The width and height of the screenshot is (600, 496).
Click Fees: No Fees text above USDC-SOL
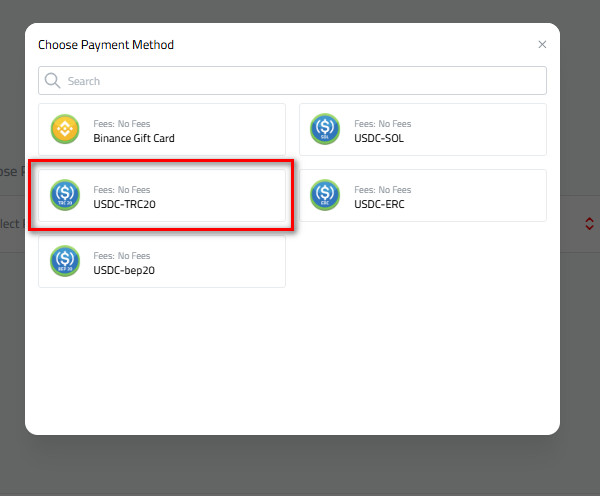coord(383,124)
